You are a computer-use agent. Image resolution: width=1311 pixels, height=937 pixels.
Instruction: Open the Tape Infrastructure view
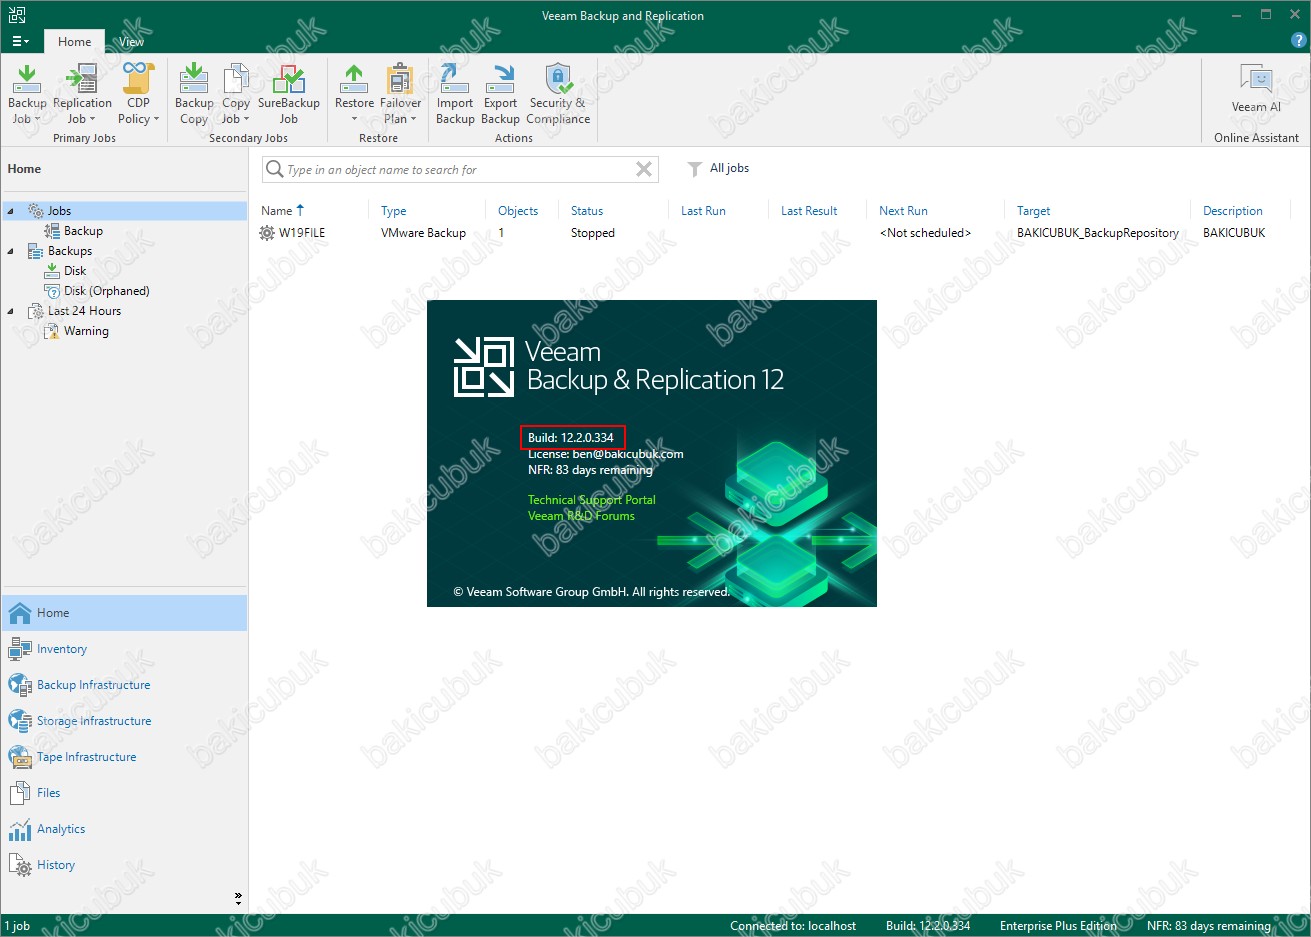124,757
